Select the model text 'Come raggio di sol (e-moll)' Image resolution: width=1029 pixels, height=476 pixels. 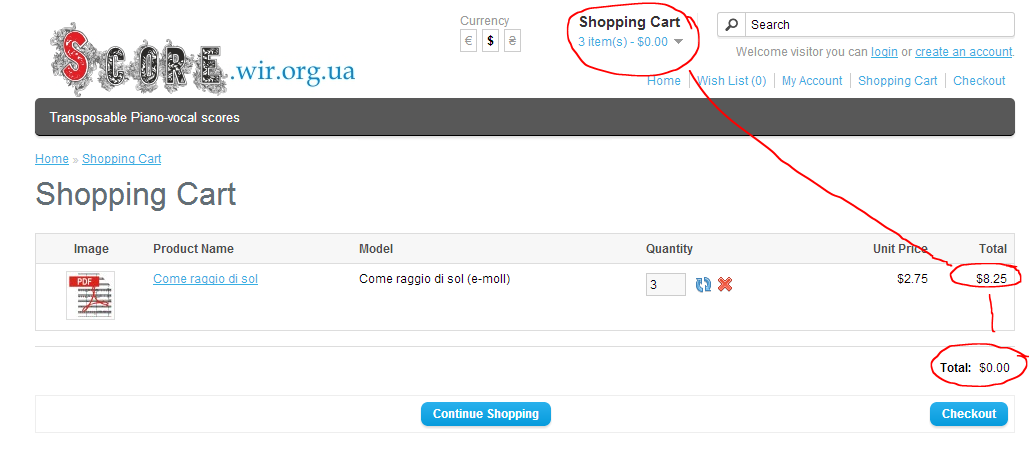pyautogui.click(x=434, y=278)
